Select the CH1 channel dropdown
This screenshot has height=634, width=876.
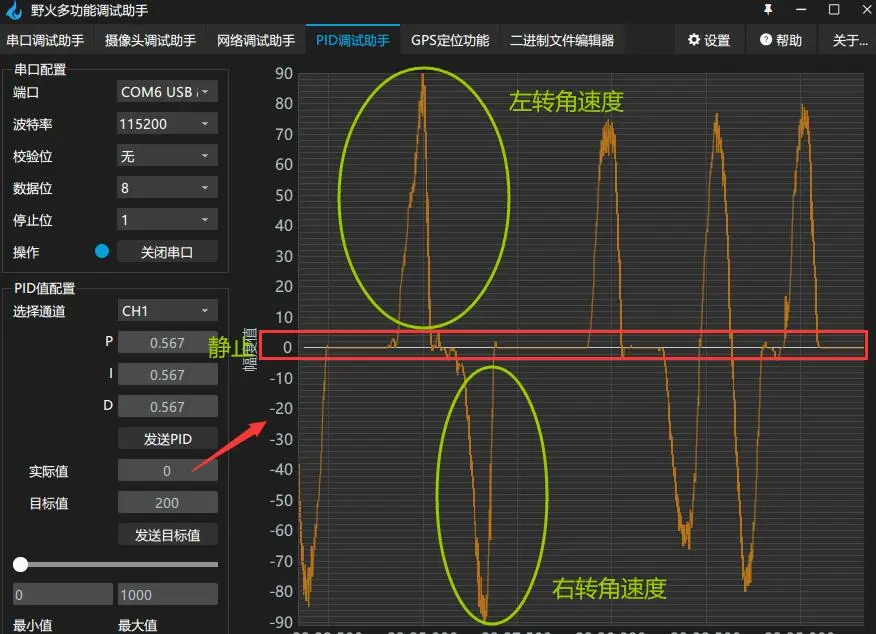click(167, 311)
